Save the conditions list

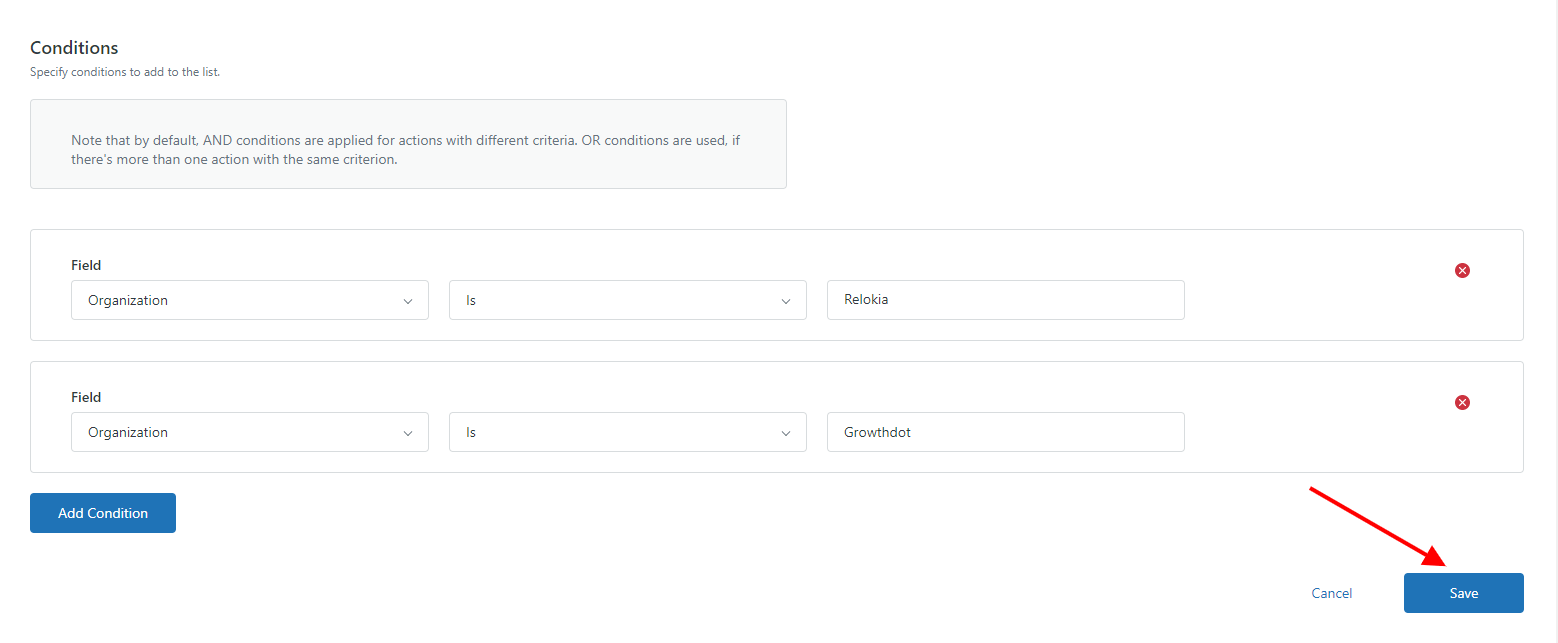(1464, 593)
